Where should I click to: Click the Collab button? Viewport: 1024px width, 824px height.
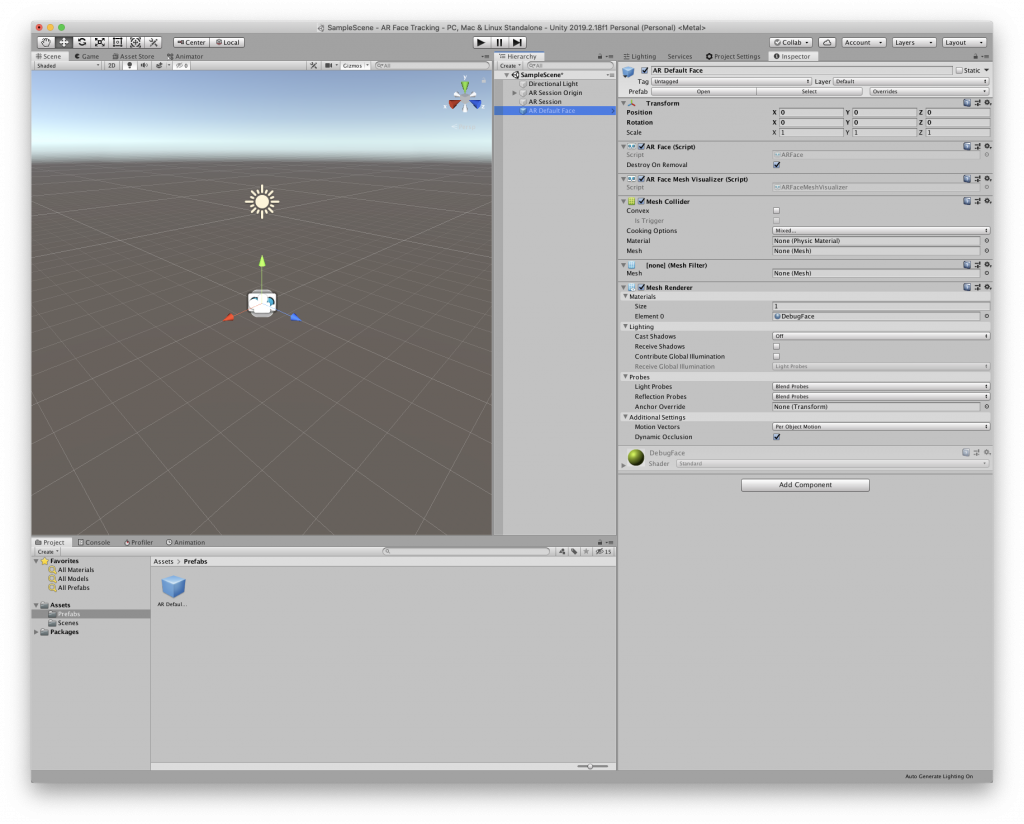(792, 42)
